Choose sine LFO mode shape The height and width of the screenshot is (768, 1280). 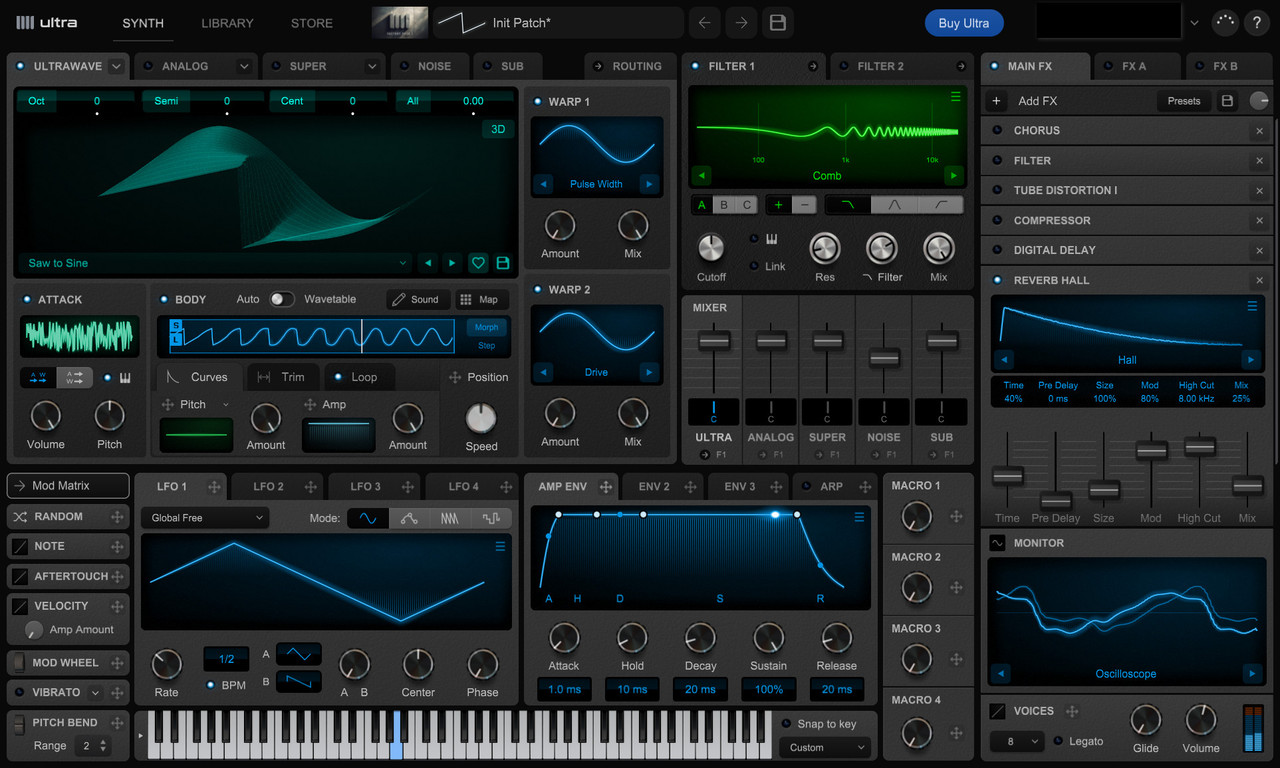[x=368, y=518]
